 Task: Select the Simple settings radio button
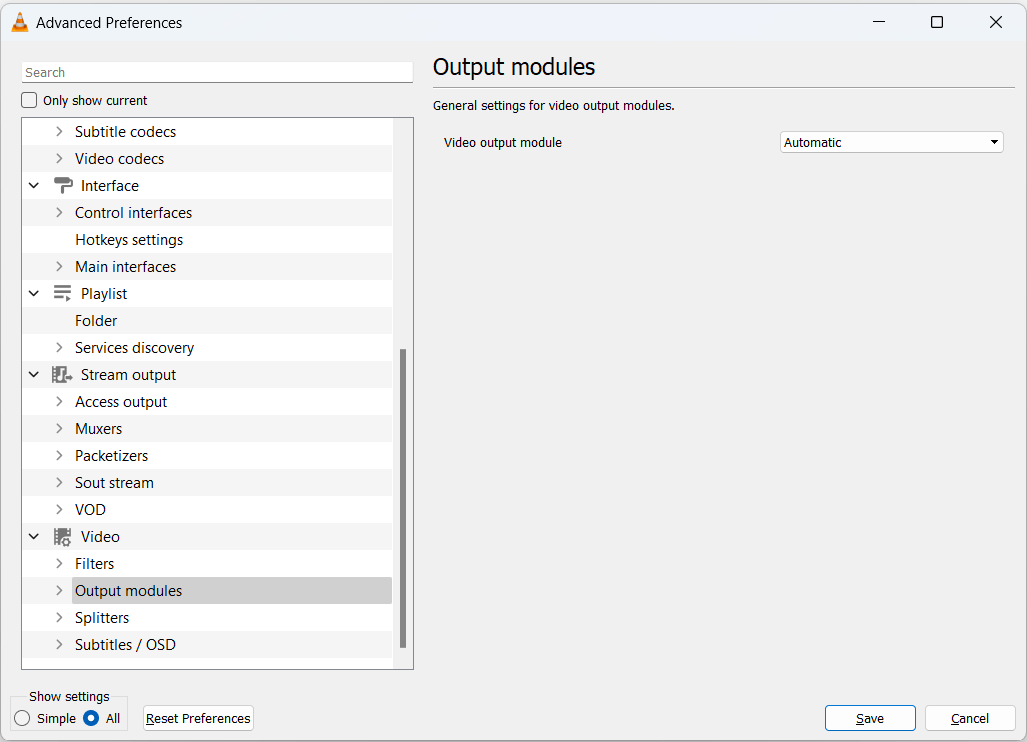coord(20,717)
